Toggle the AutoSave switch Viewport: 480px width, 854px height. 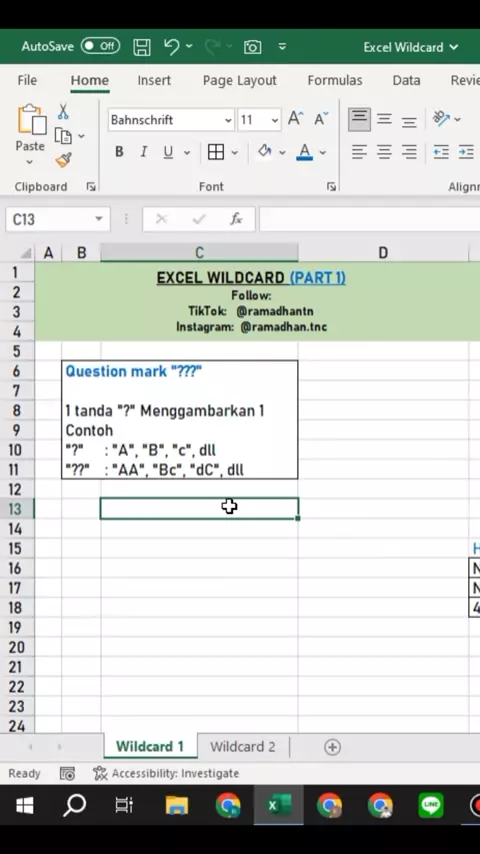pos(100,46)
